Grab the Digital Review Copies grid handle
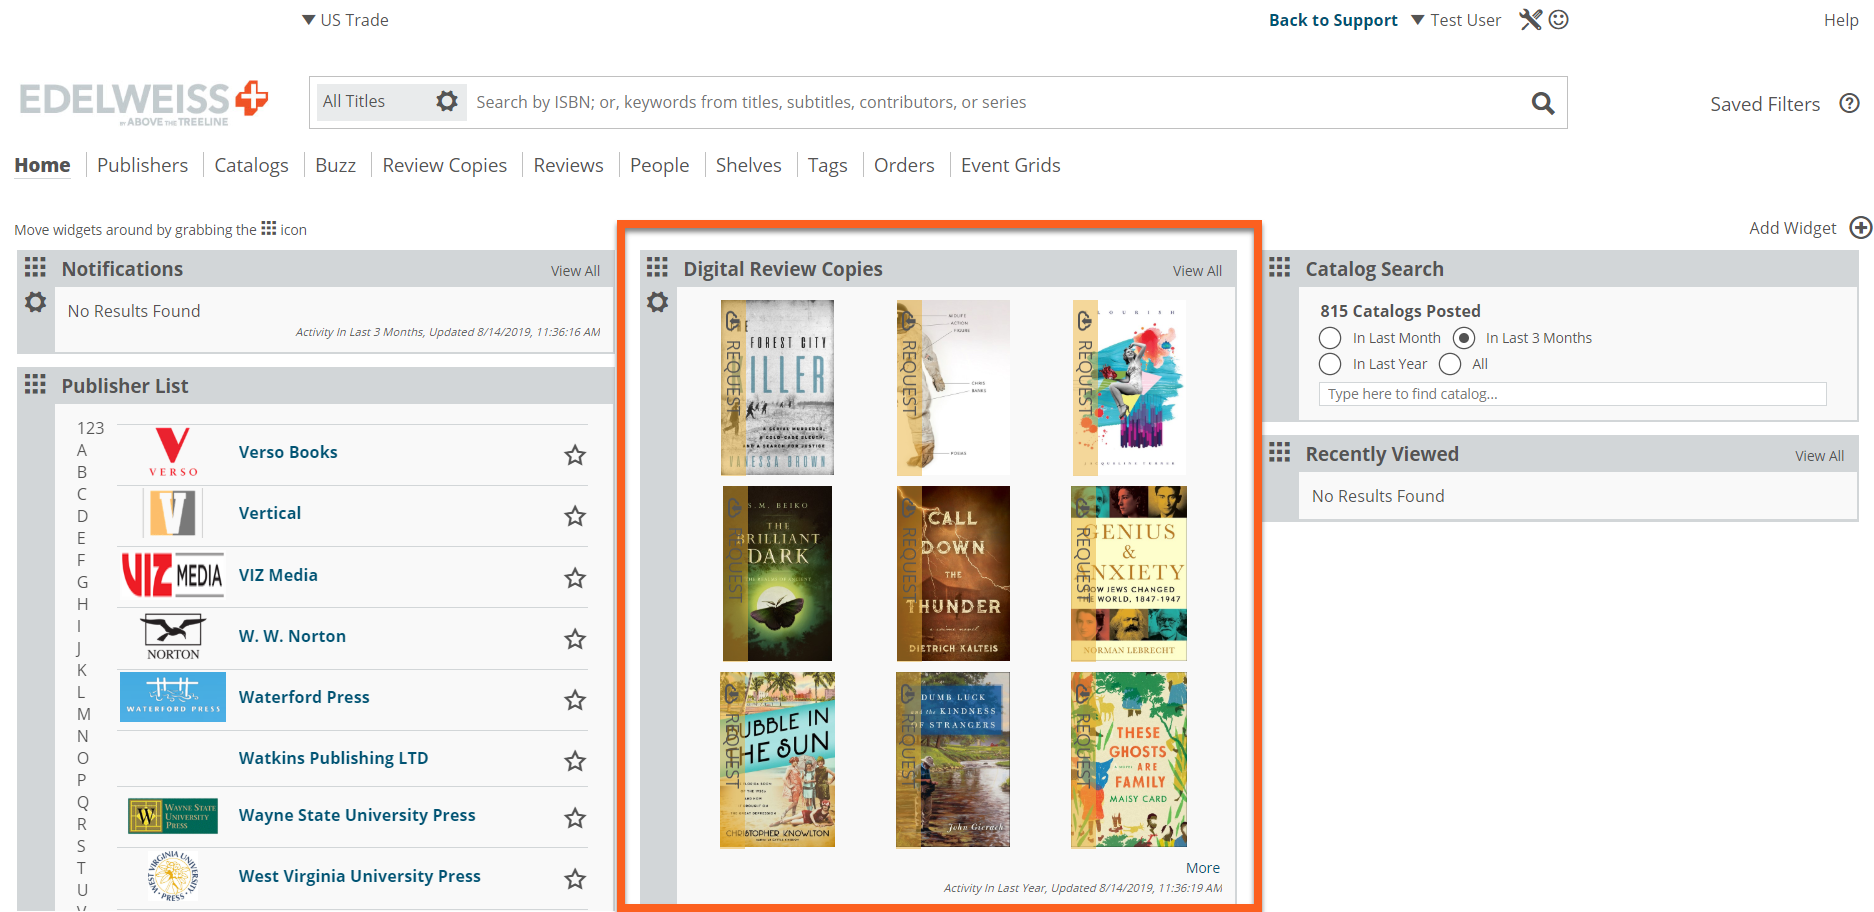 point(657,267)
